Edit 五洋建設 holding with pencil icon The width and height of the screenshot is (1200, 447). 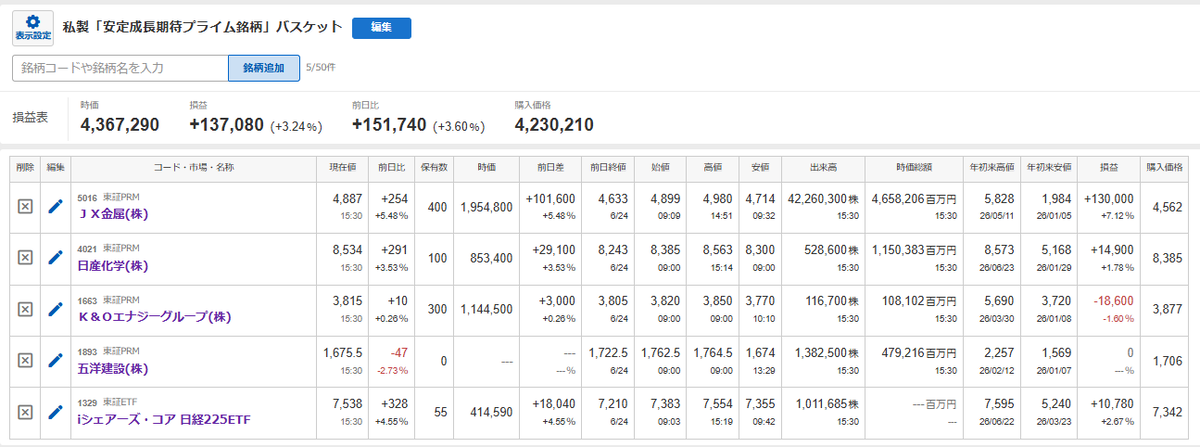click(x=55, y=360)
